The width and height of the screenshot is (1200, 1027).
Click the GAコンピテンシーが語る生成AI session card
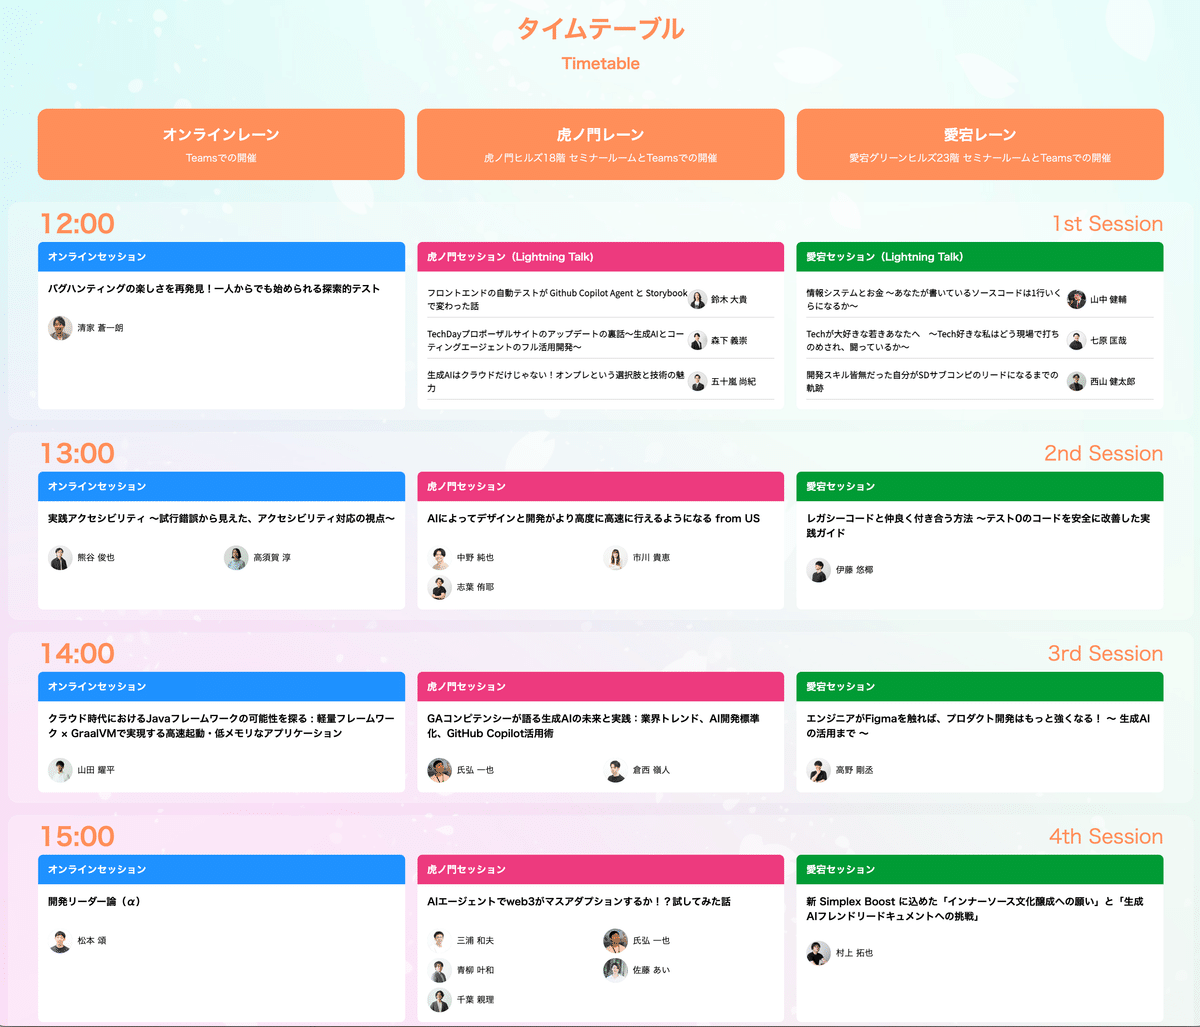[600, 735]
